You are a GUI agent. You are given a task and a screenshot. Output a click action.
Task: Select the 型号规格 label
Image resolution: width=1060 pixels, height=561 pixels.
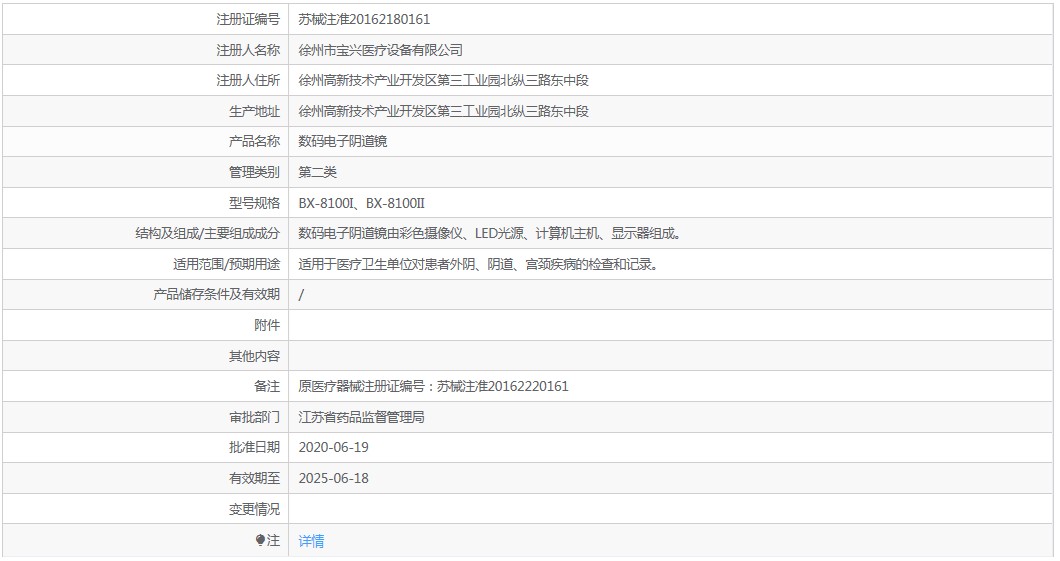[254, 203]
